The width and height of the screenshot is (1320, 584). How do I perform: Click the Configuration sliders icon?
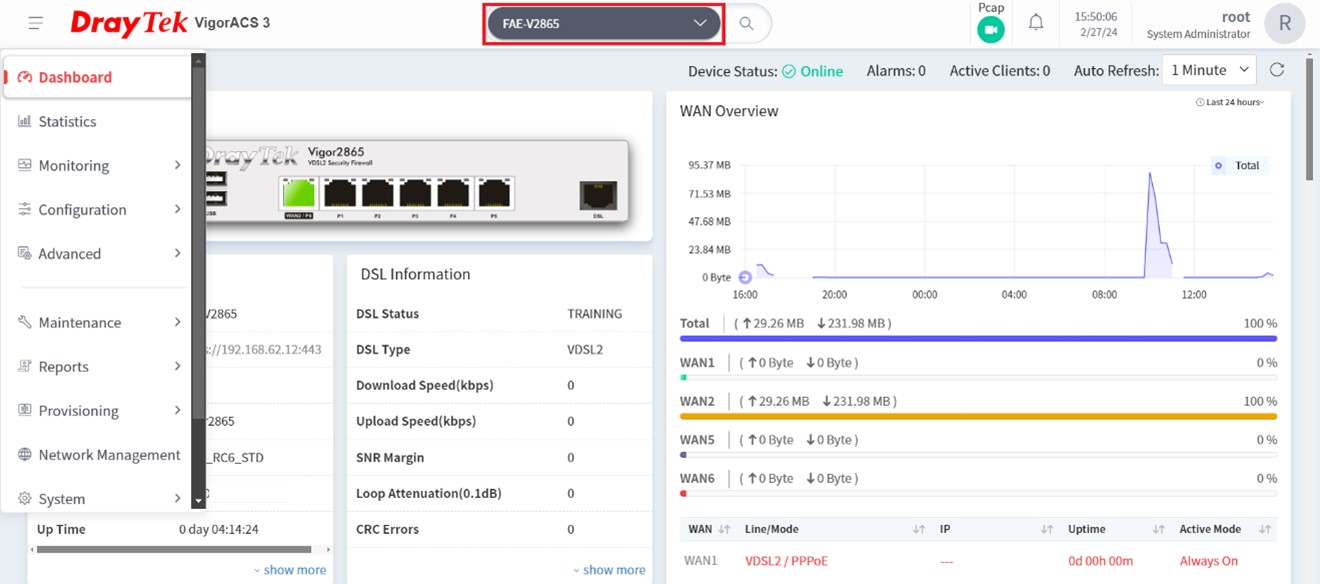(x=25, y=209)
